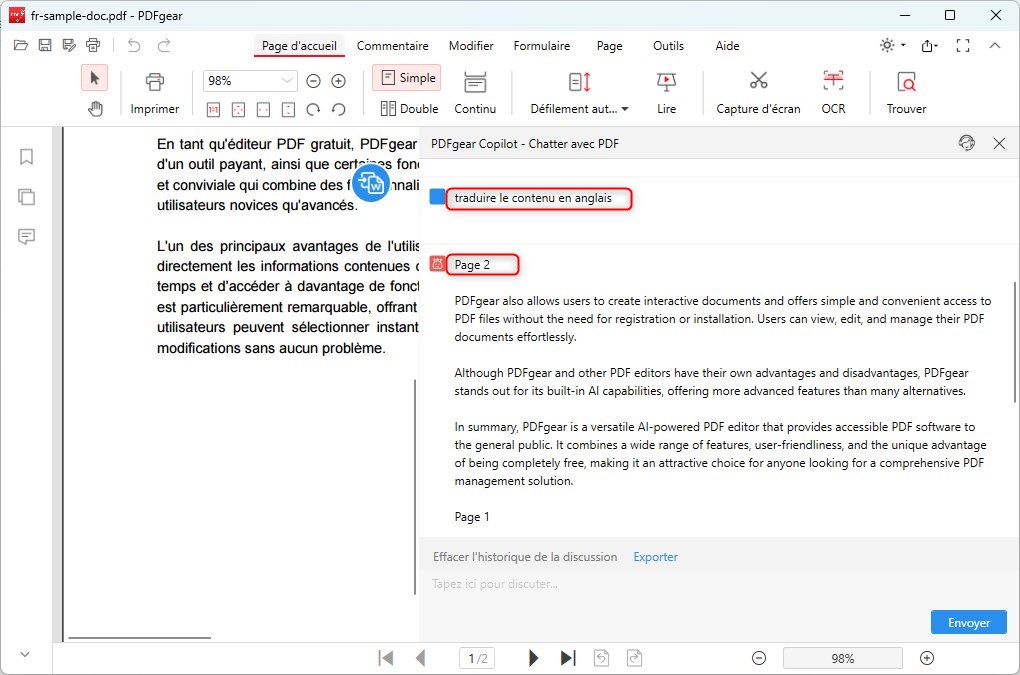
Task: Click the Envoyer button
Action: [969, 622]
